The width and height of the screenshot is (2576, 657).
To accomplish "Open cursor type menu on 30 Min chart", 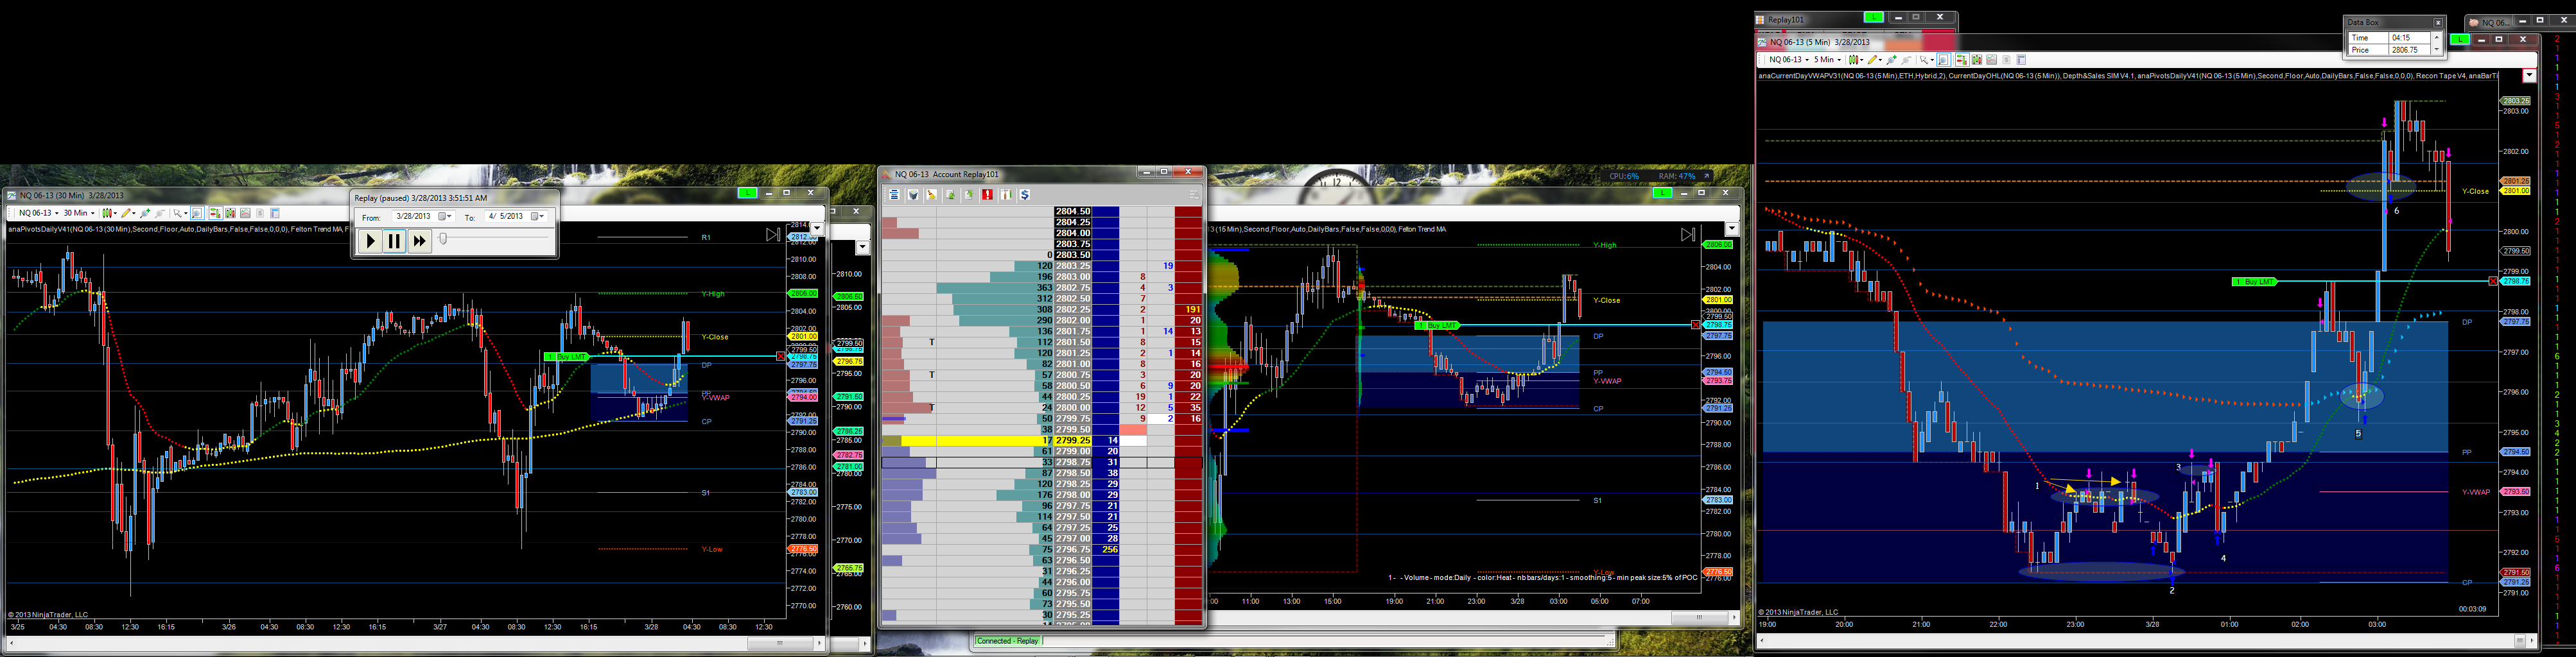I will pos(179,213).
